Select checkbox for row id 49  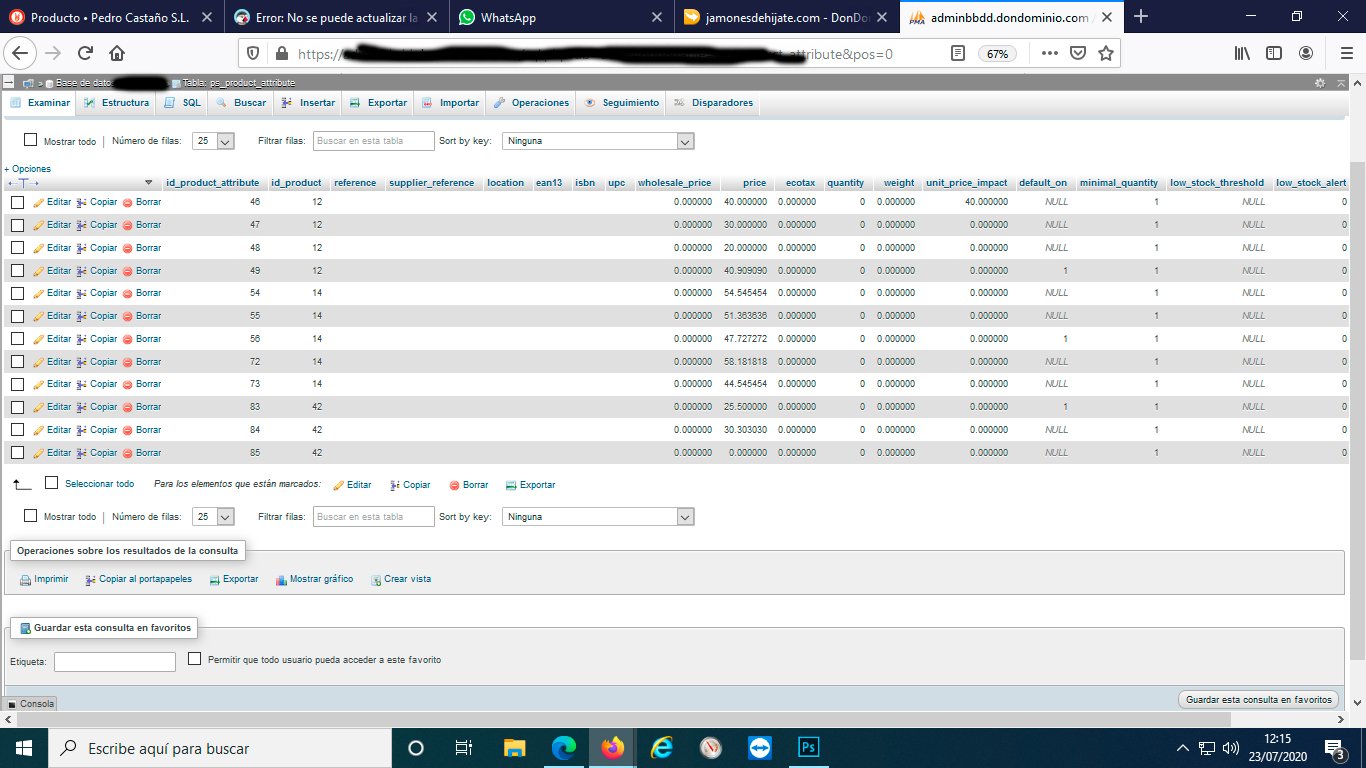pyautogui.click(x=17, y=271)
